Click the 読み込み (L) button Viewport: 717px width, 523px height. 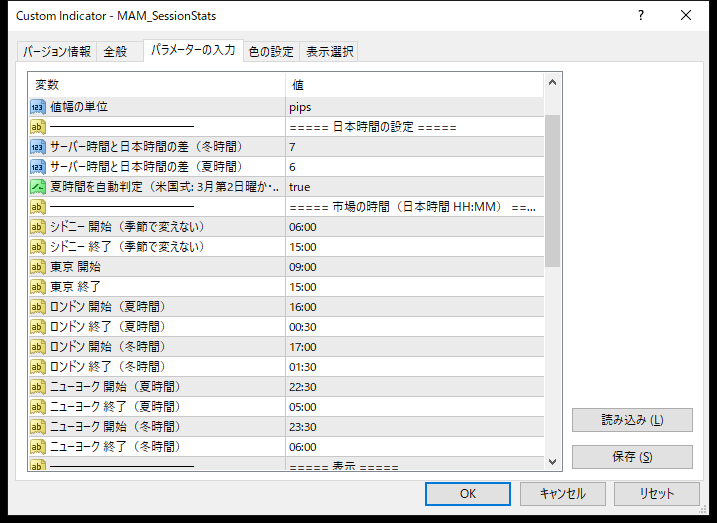coord(632,420)
